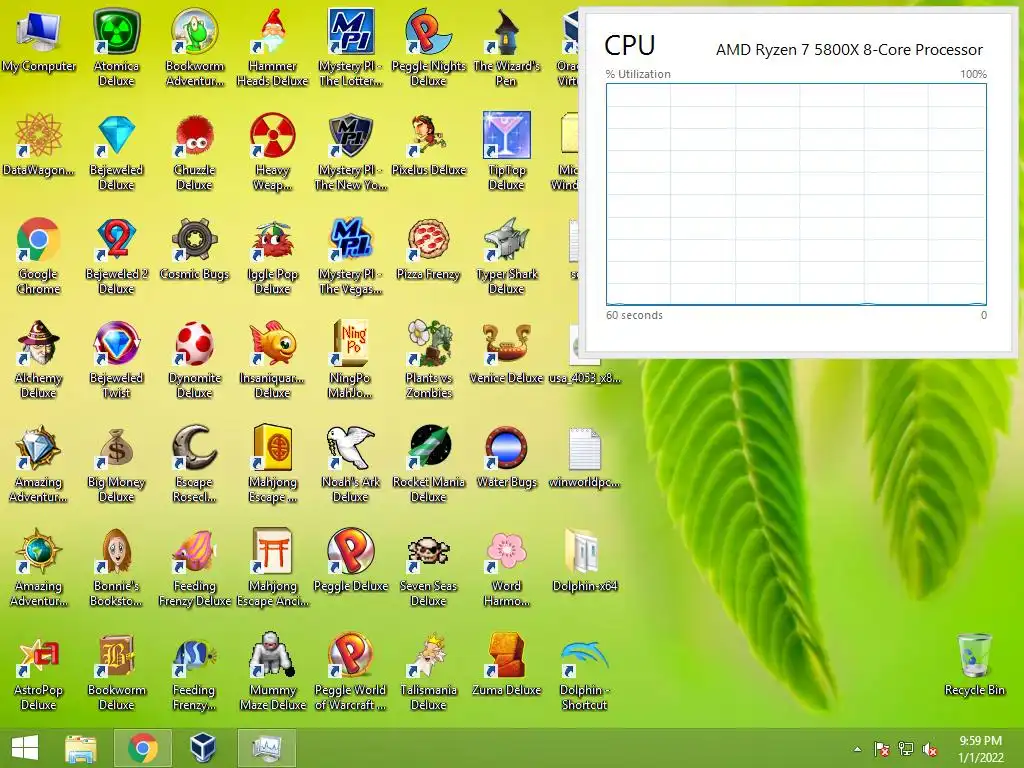Open VirtualBox cube taskbar icon

pyautogui.click(x=202, y=748)
